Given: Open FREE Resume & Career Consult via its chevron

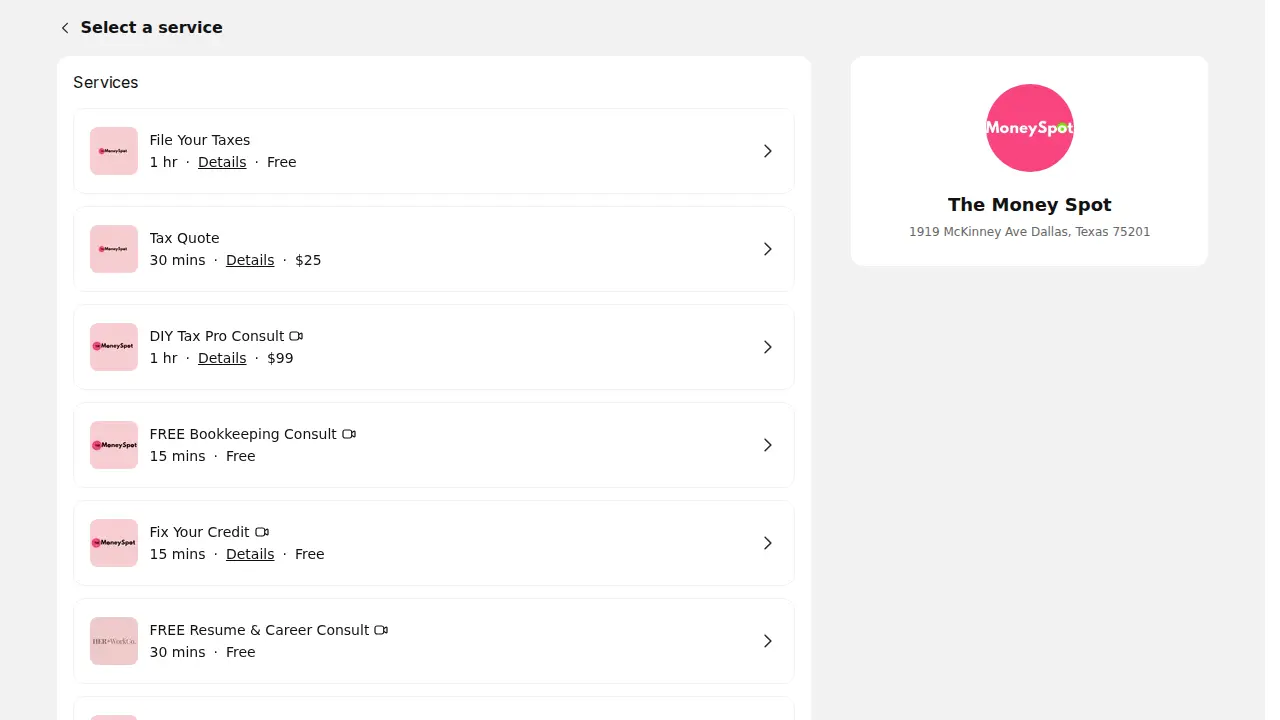Looking at the screenshot, I should pos(768,641).
